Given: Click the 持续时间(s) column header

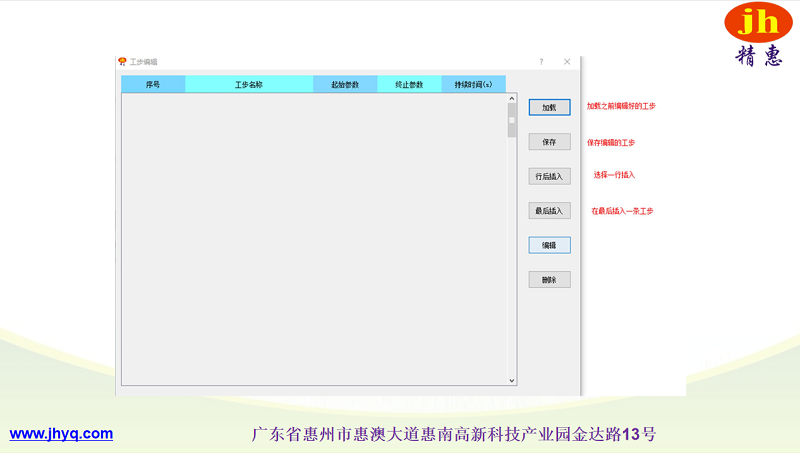Looking at the screenshot, I should 473,85.
